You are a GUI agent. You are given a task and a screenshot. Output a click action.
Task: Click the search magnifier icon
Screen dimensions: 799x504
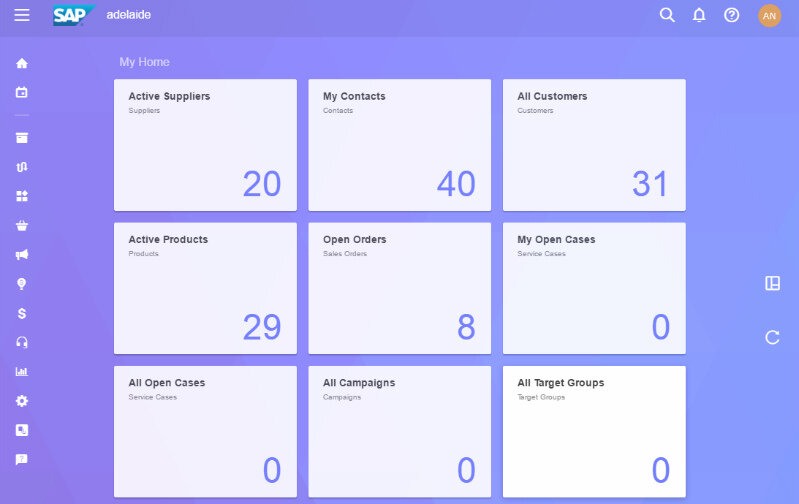point(667,15)
